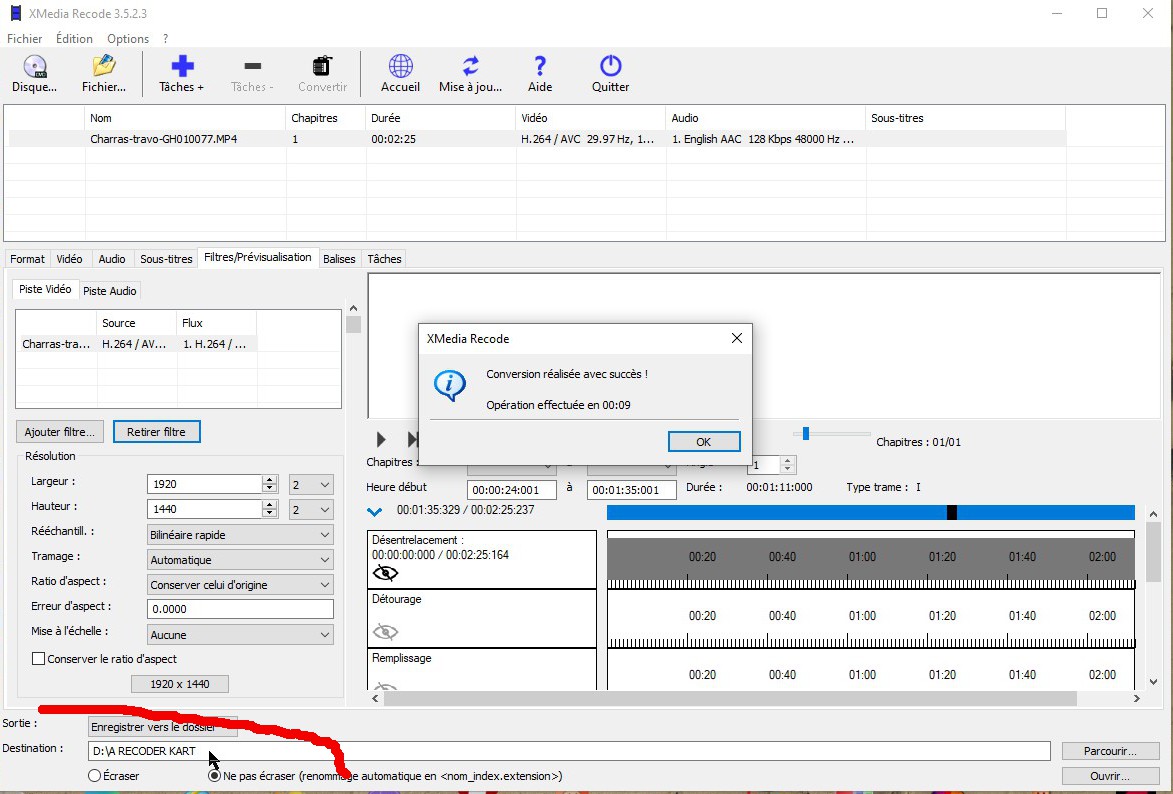The width and height of the screenshot is (1173, 794).
Task: Select the Piste Audio sub-tab
Action: (x=109, y=291)
